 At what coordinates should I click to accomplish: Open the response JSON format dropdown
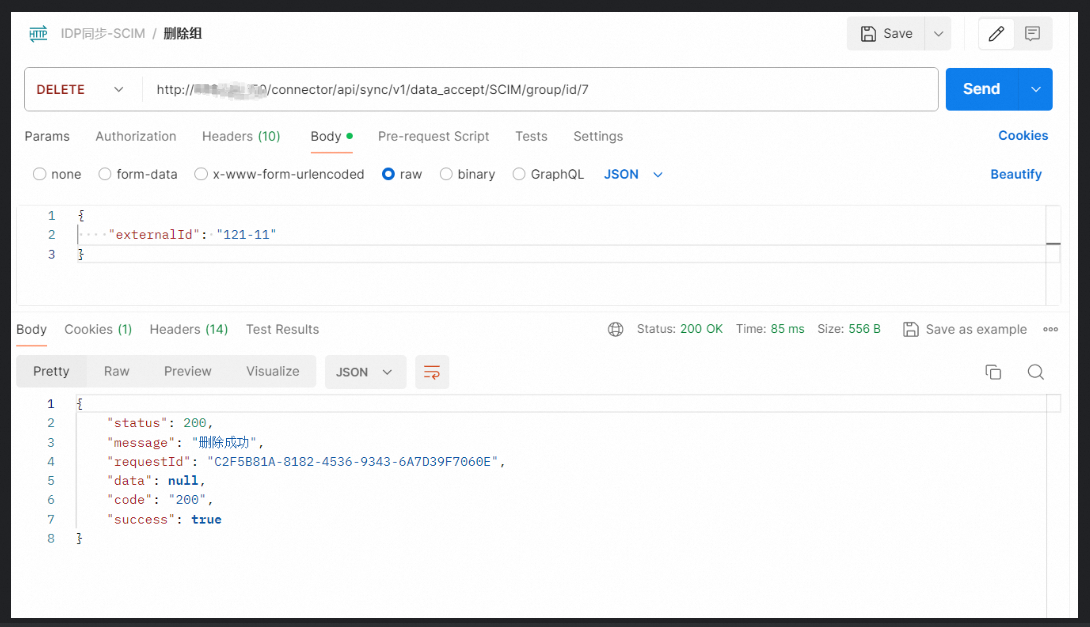tap(365, 372)
